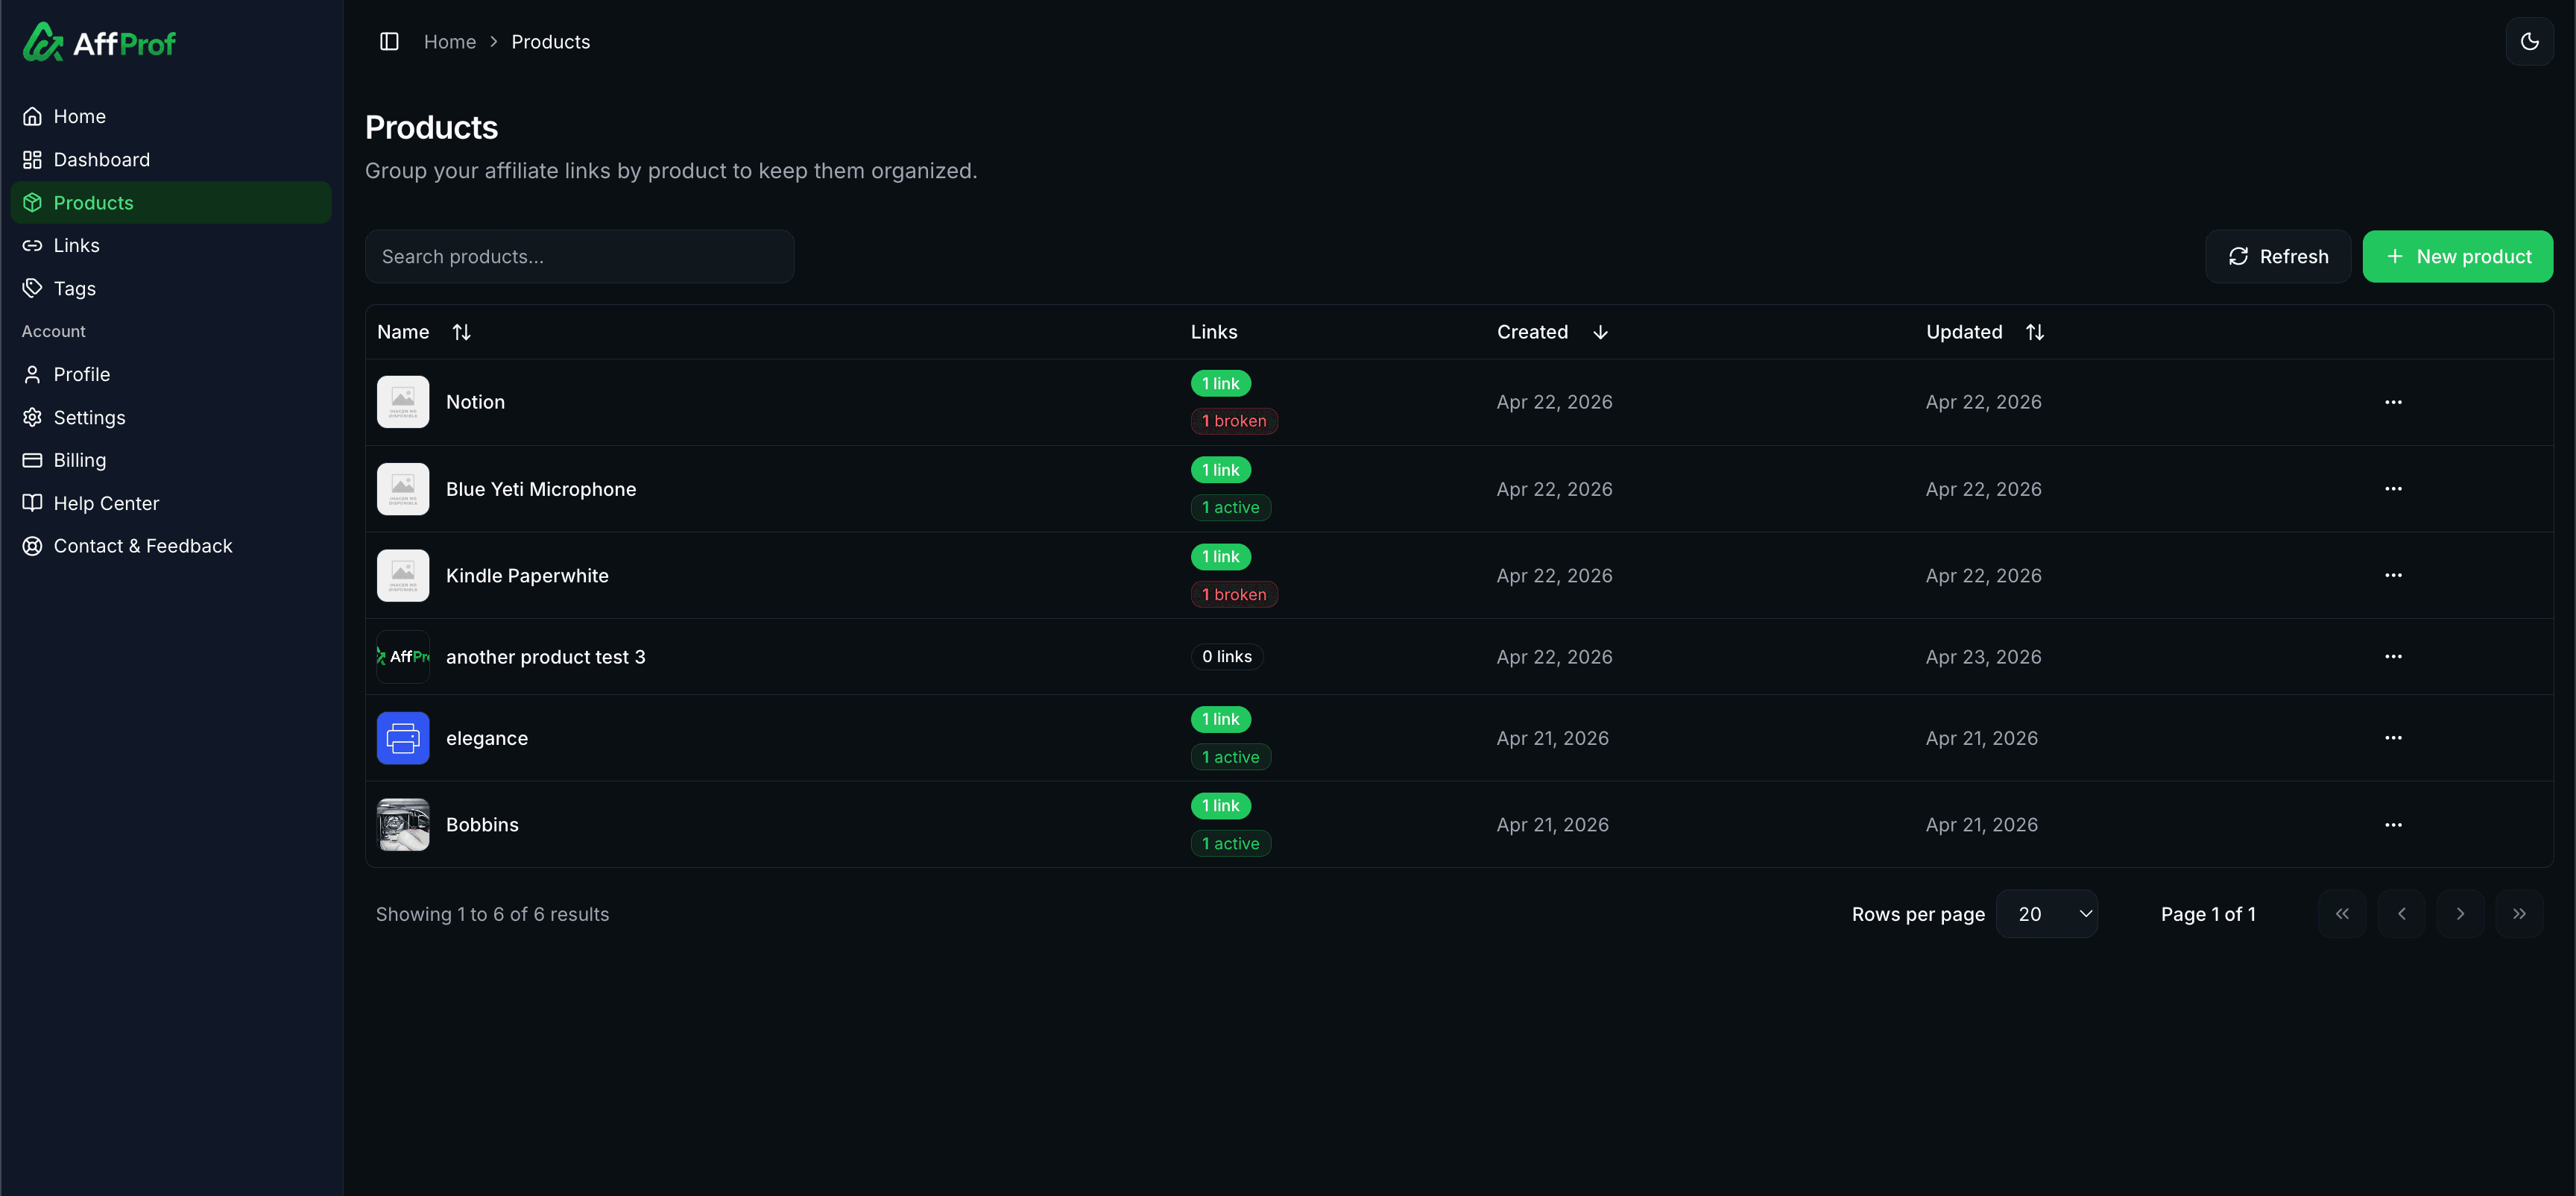Click the Refresh button

pyautogui.click(x=2277, y=257)
